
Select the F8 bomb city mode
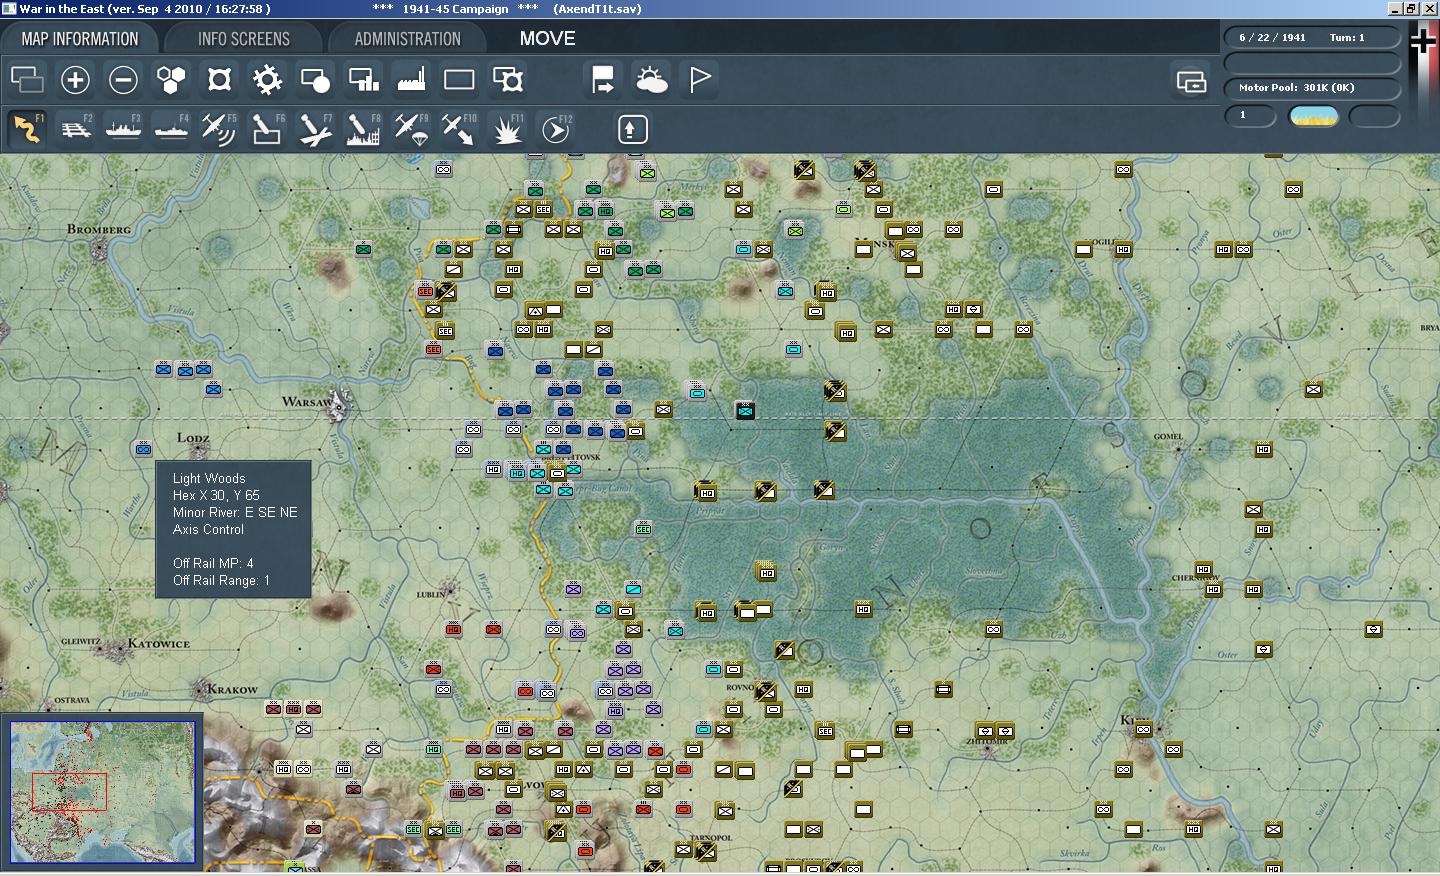(x=363, y=129)
